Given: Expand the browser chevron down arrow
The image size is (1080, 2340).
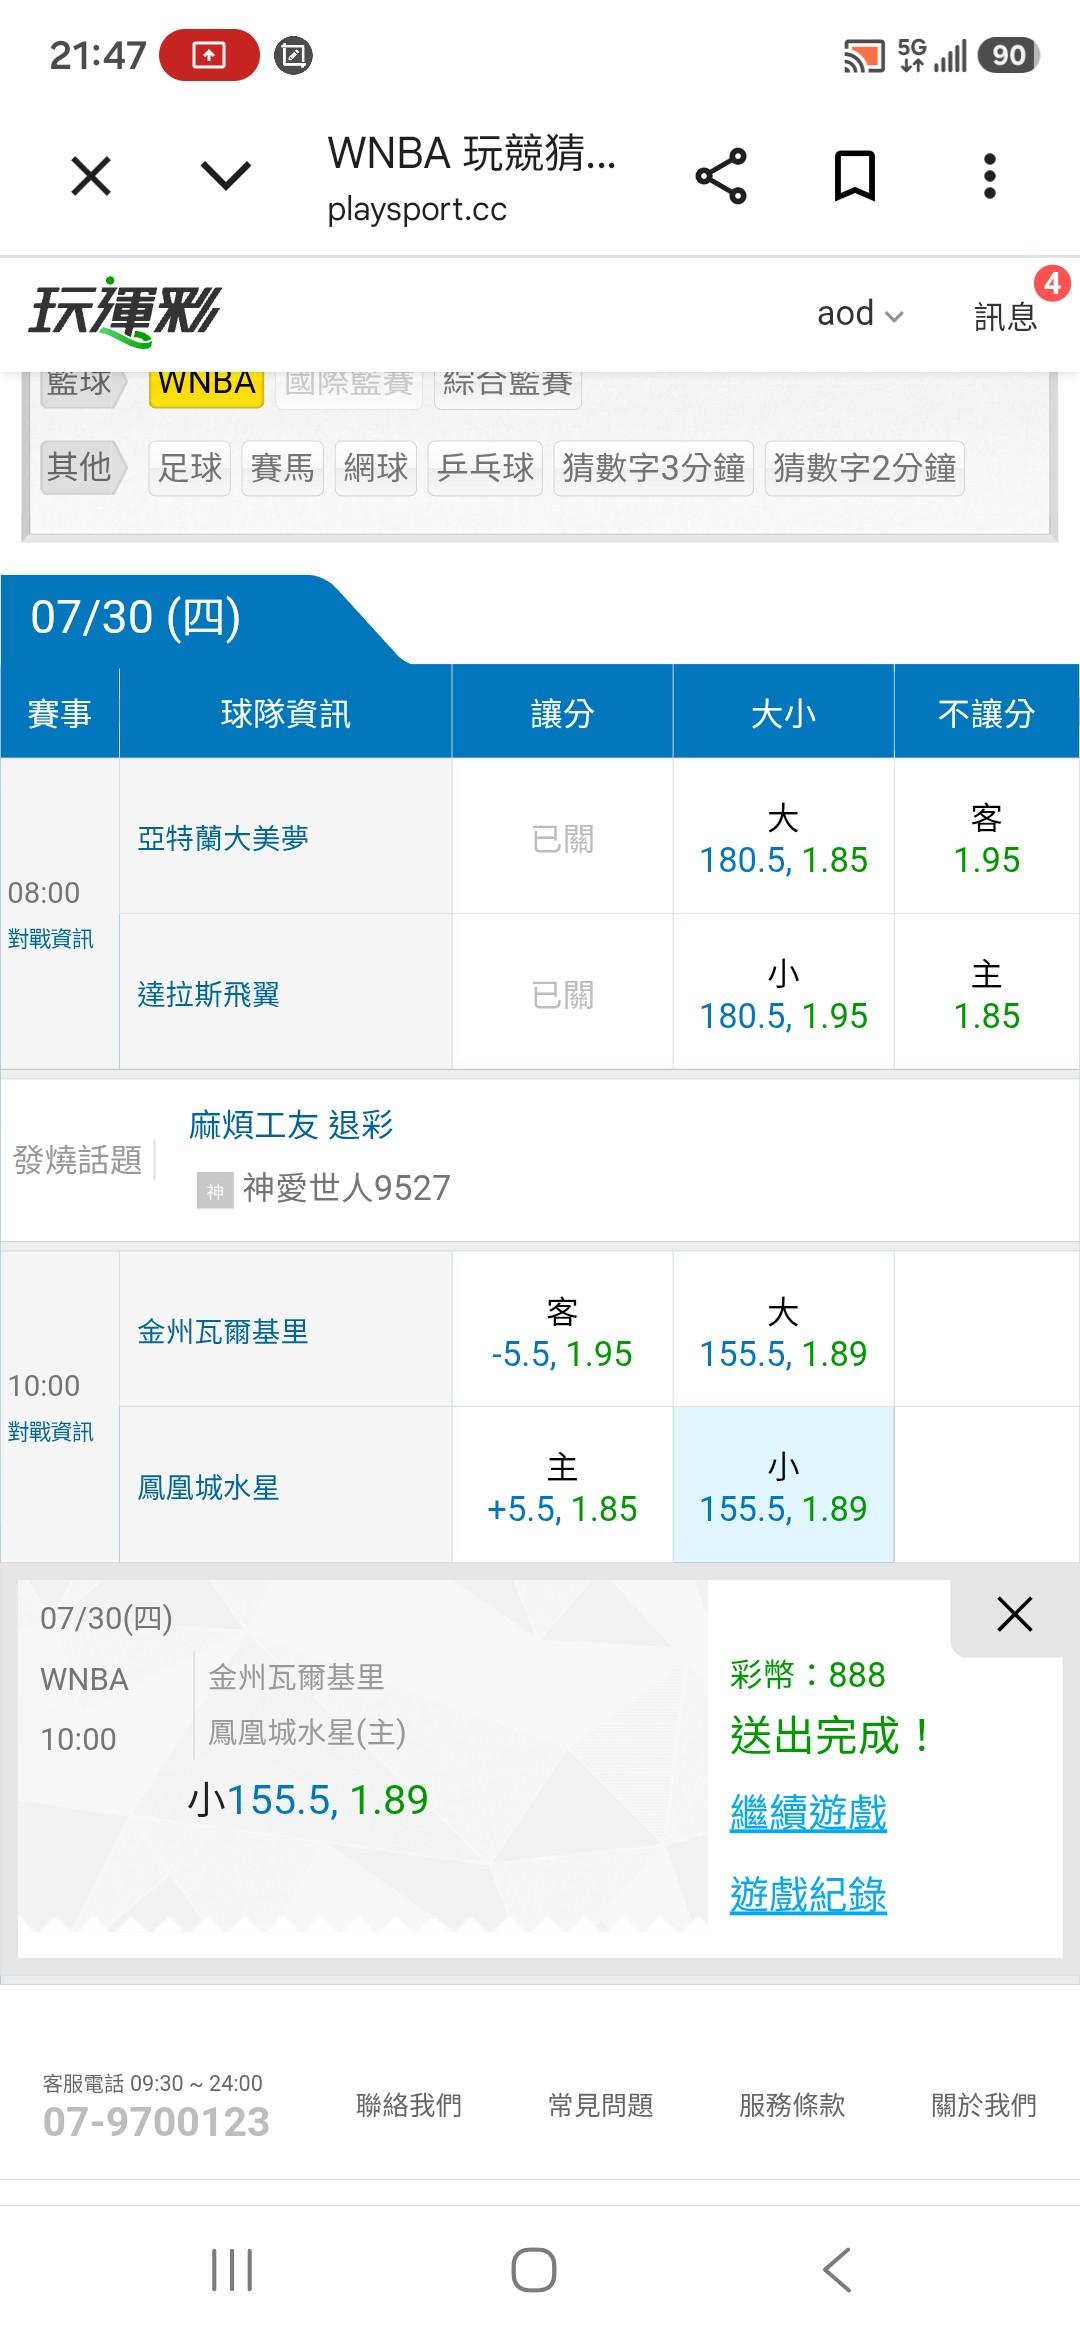Looking at the screenshot, I should (x=226, y=176).
